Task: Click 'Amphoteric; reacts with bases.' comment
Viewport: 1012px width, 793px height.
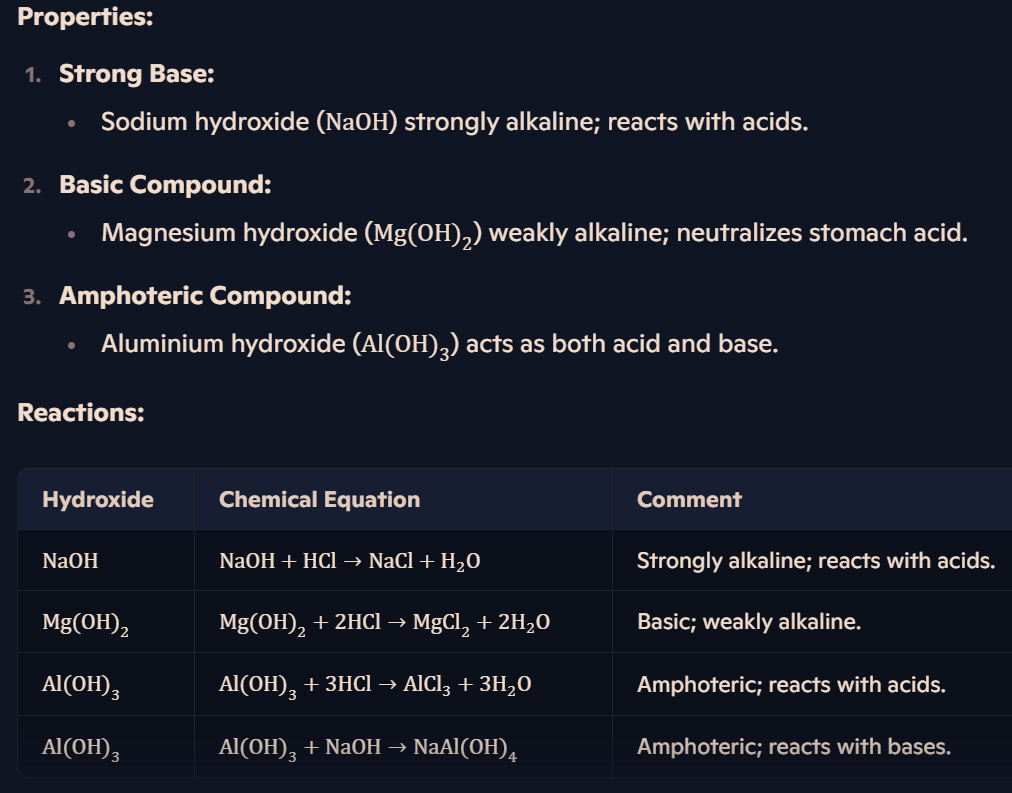Action: 794,747
